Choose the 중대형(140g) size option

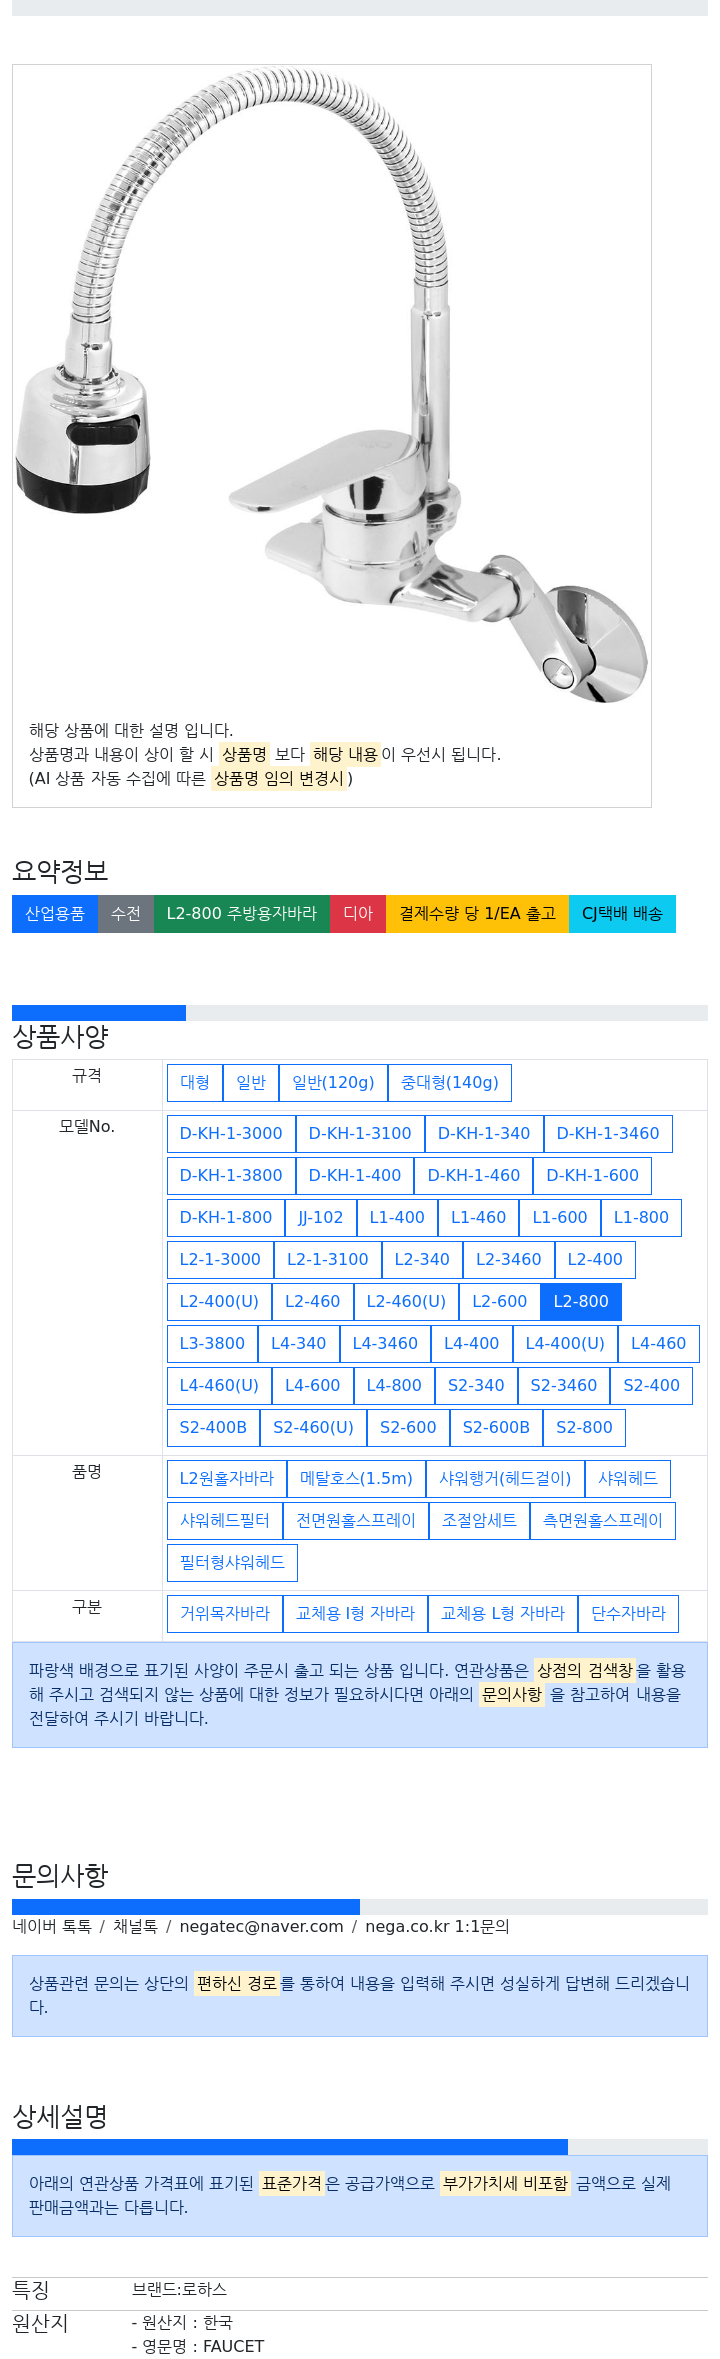pos(450,1083)
